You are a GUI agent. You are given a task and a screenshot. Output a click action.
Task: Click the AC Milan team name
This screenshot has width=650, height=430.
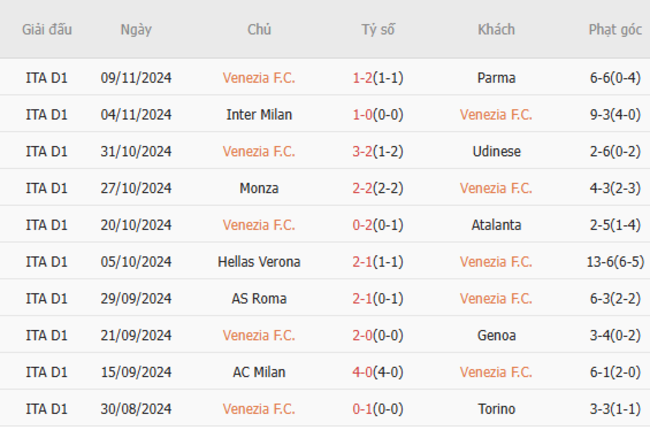point(259,372)
